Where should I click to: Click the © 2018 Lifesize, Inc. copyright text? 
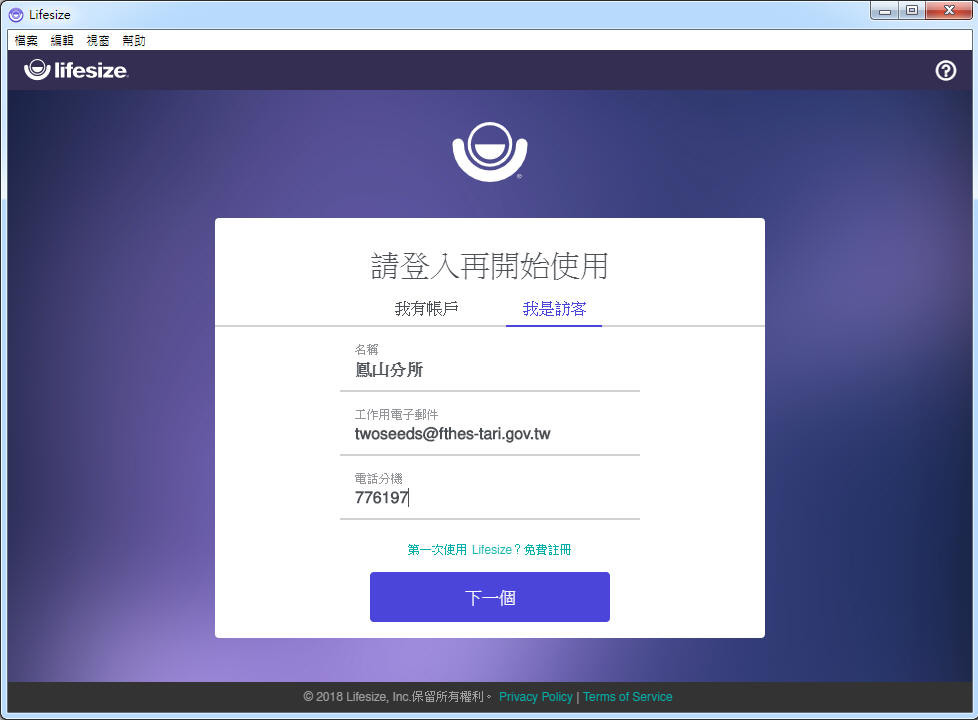tap(398, 697)
